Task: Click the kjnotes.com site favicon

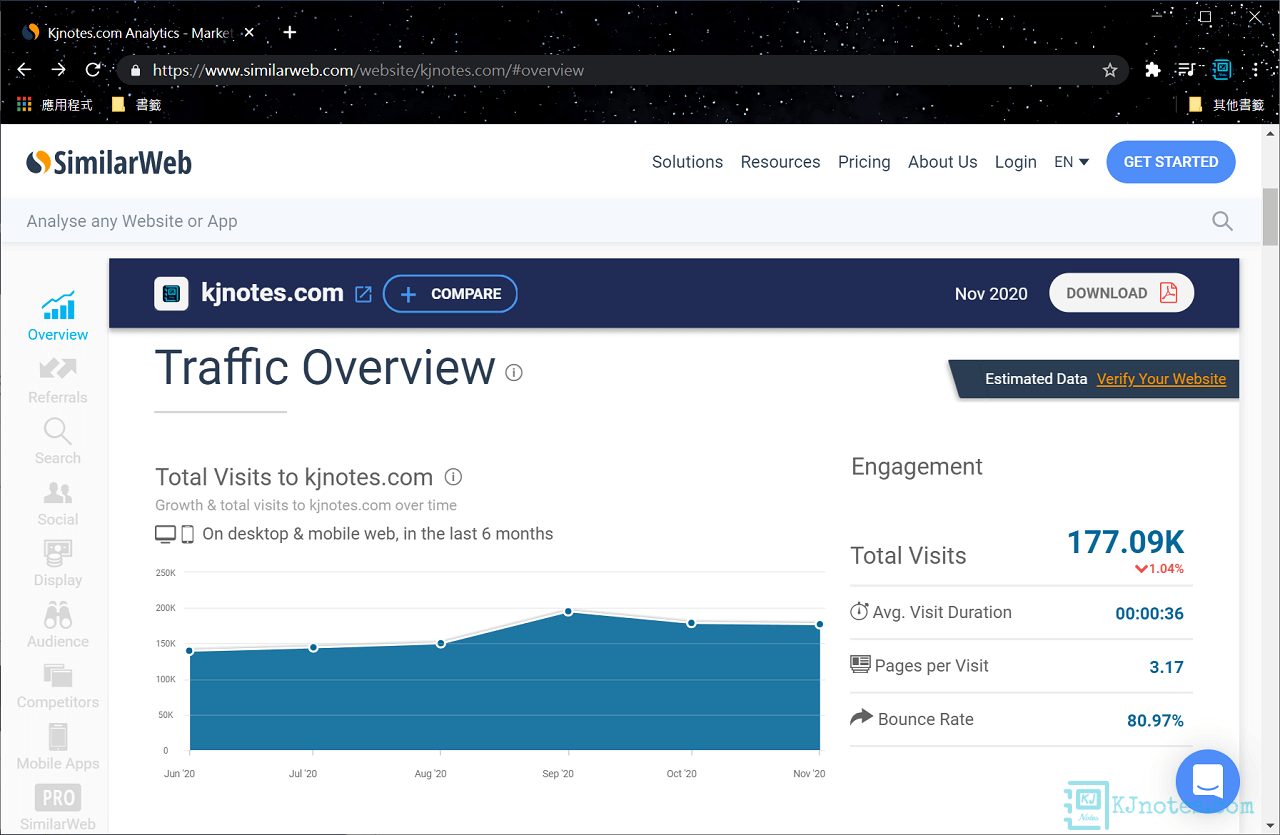Action: (x=171, y=293)
